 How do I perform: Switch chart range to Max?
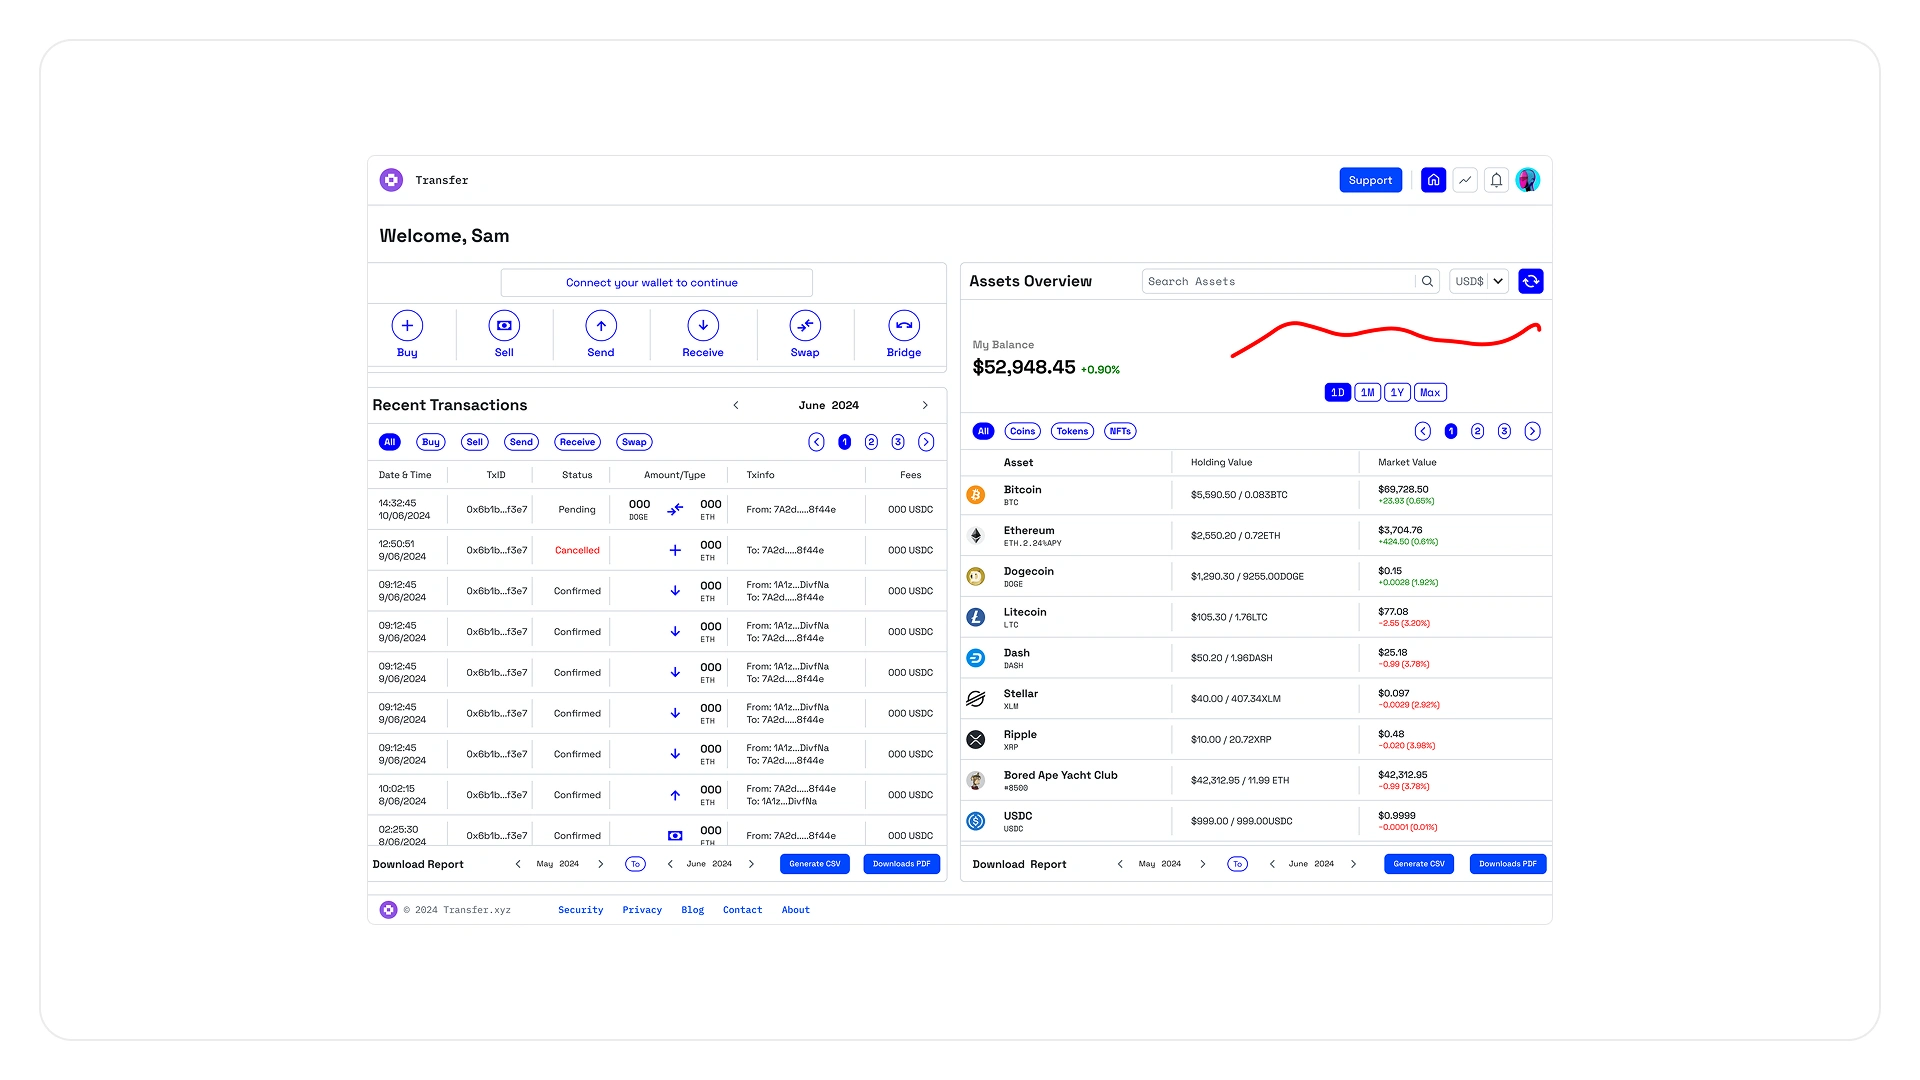(x=1430, y=393)
